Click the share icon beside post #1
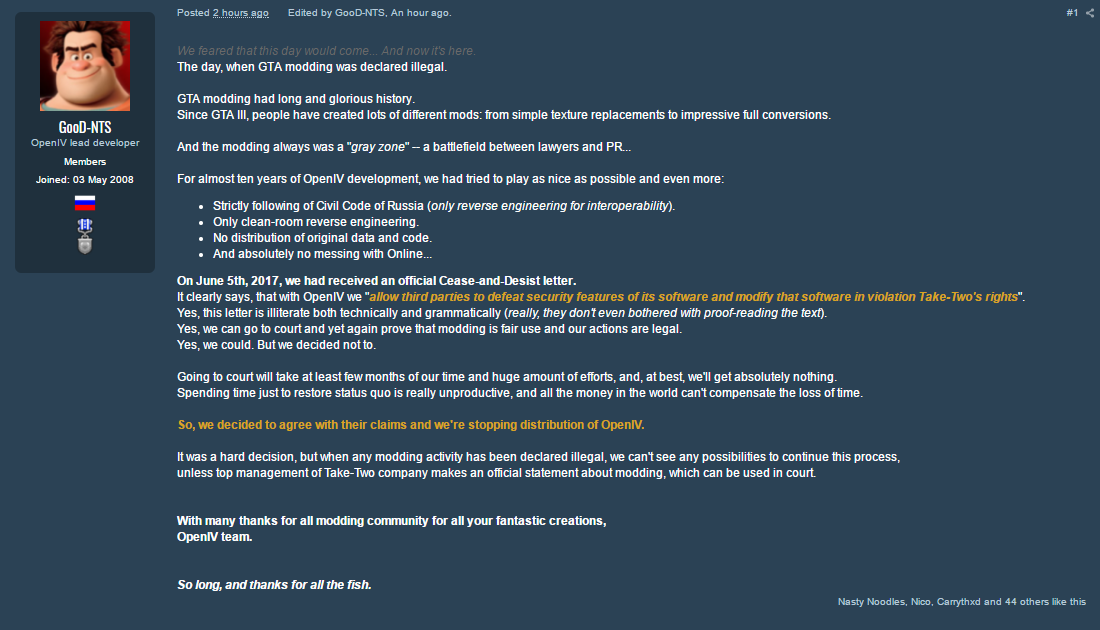Viewport: 1100px width, 630px height. (1090, 13)
